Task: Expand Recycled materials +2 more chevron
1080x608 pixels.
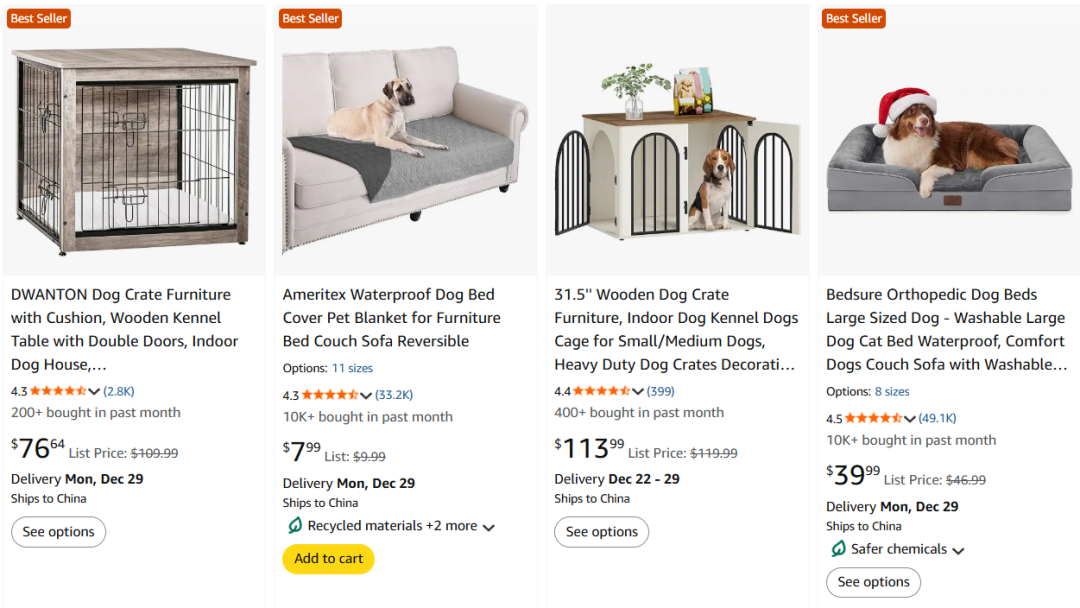Action: [488, 527]
